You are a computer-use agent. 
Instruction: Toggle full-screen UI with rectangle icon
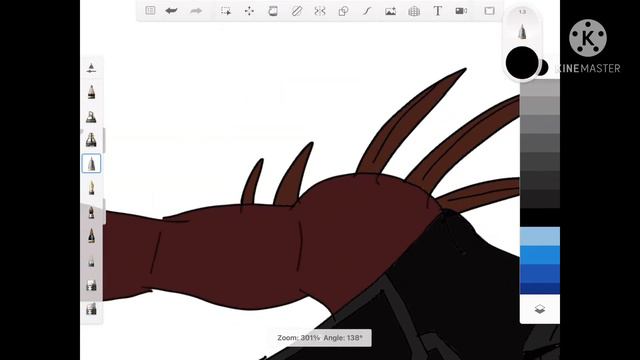pos(489,11)
